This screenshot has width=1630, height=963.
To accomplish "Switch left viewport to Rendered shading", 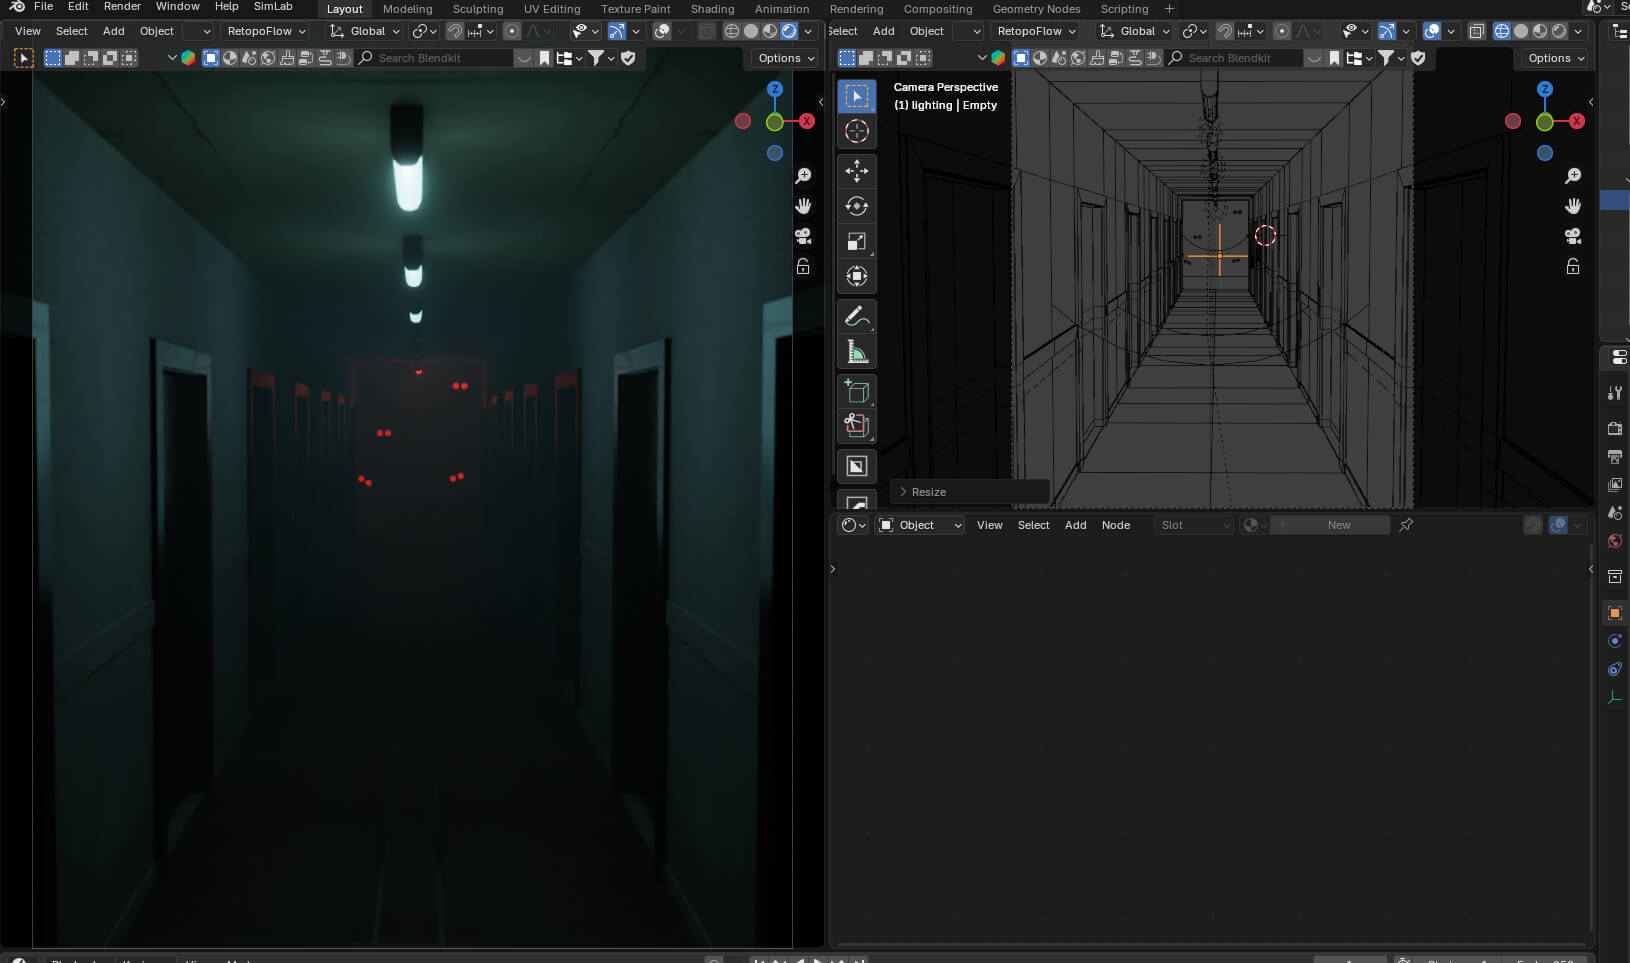I will pyautogui.click(x=789, y=31).
